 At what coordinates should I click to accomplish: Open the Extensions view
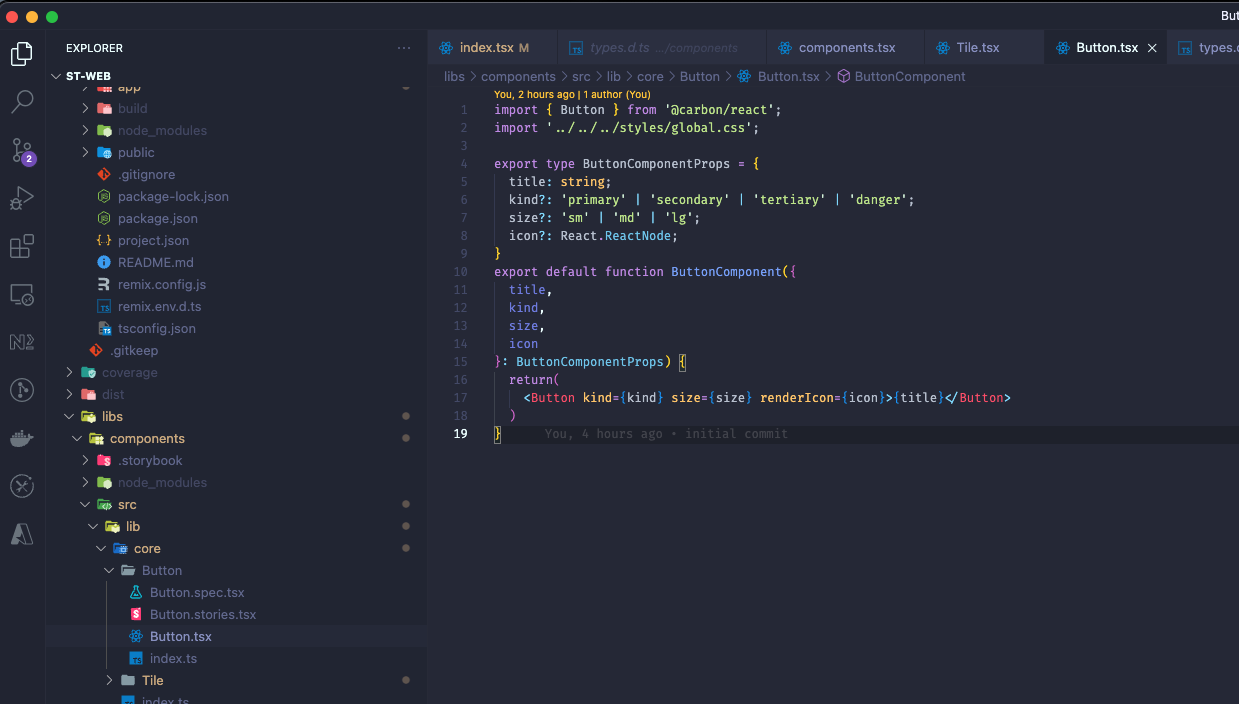point(22,246)
